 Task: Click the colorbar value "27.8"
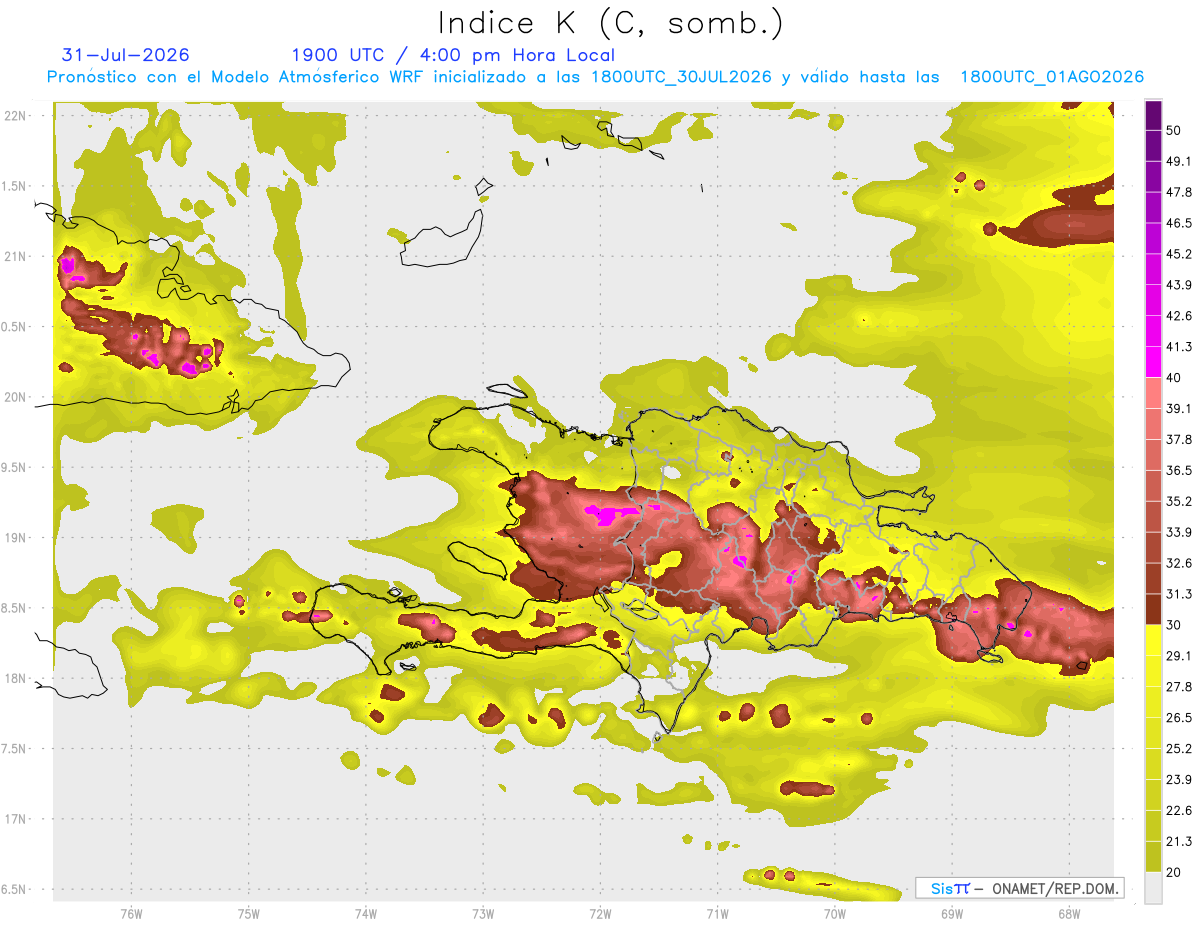(1179, 687)
